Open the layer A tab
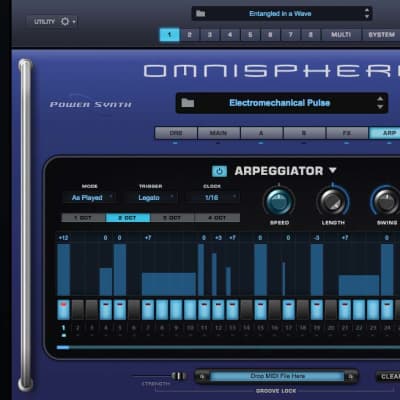 click(261, 133)
